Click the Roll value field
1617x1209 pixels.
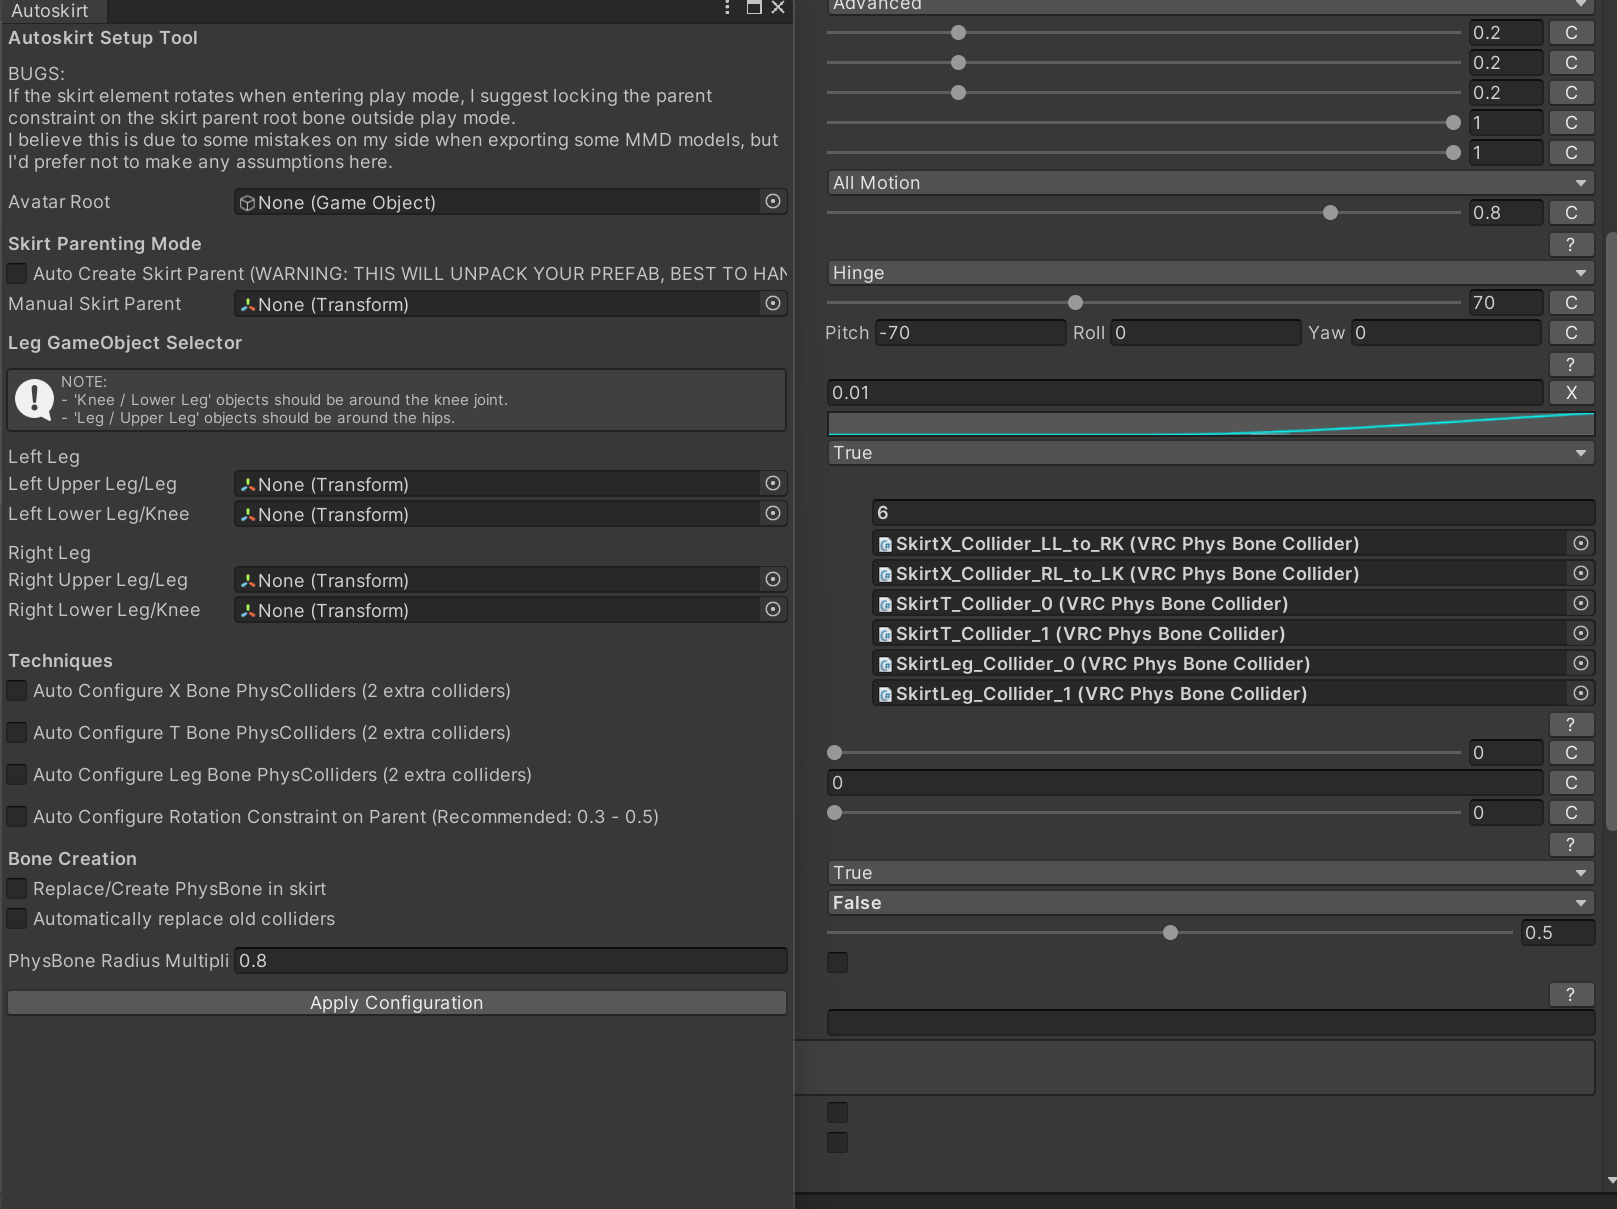point(1205,333)
